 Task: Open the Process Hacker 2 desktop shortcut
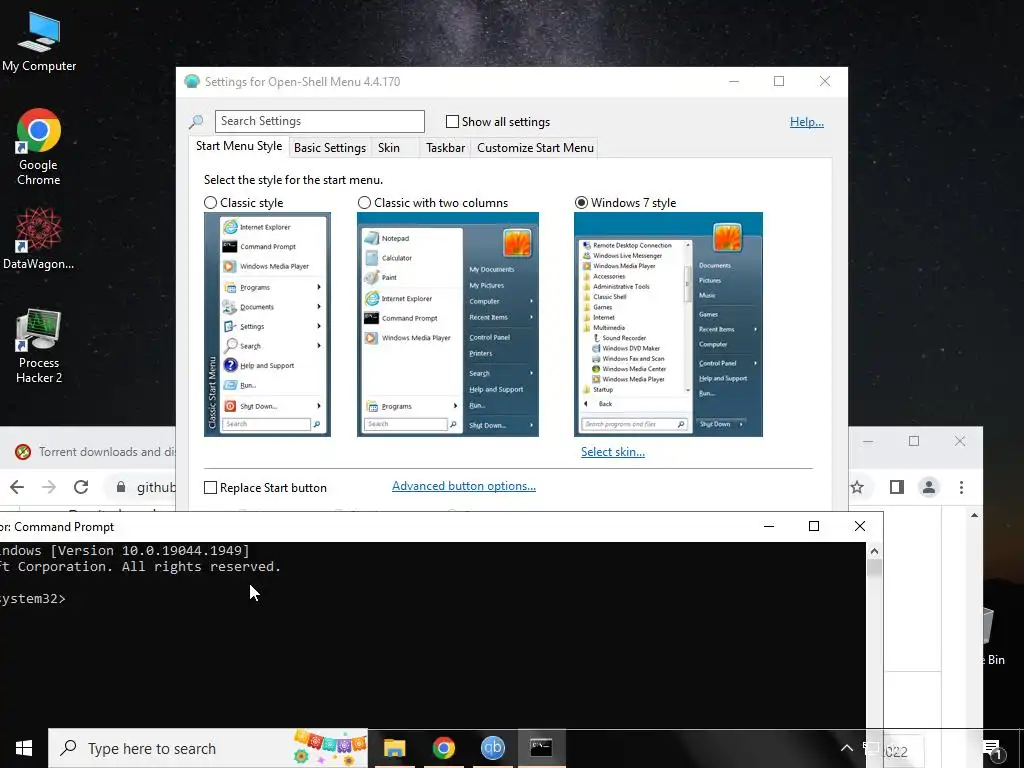pyautogui.click(x=39, y=347)
